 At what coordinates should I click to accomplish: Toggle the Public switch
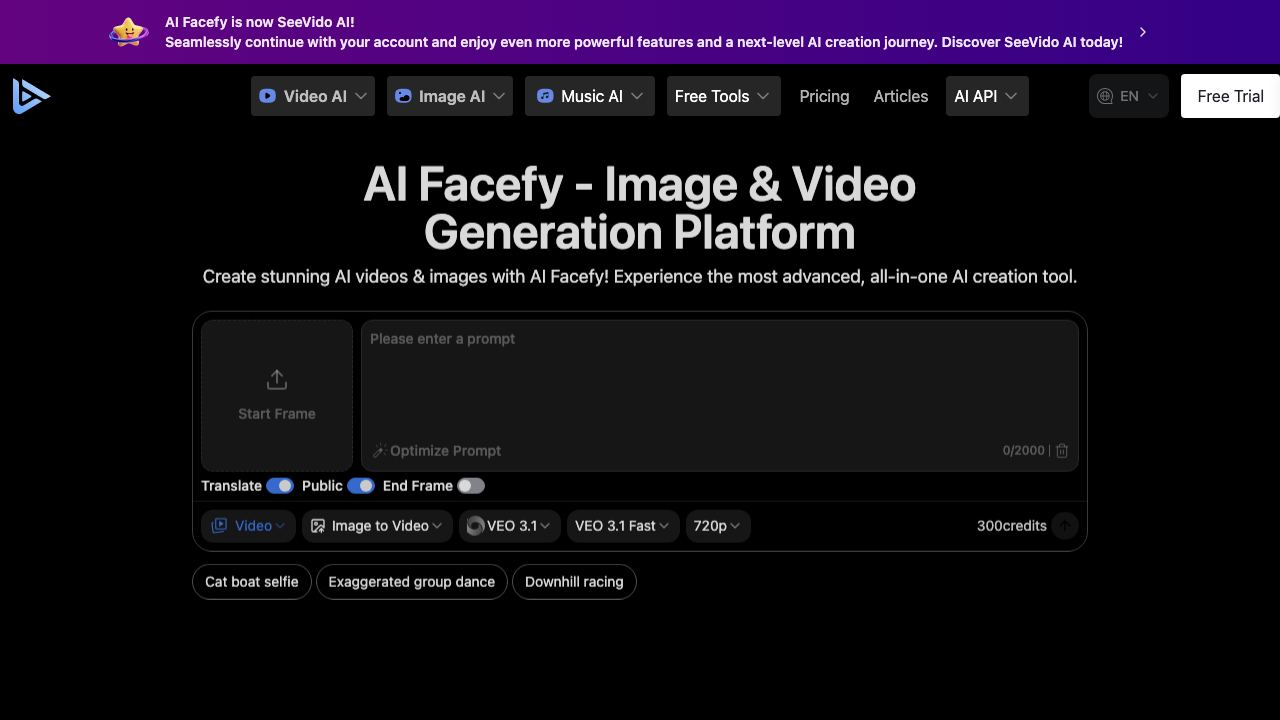pyautogui.click(x=361, y=486)
